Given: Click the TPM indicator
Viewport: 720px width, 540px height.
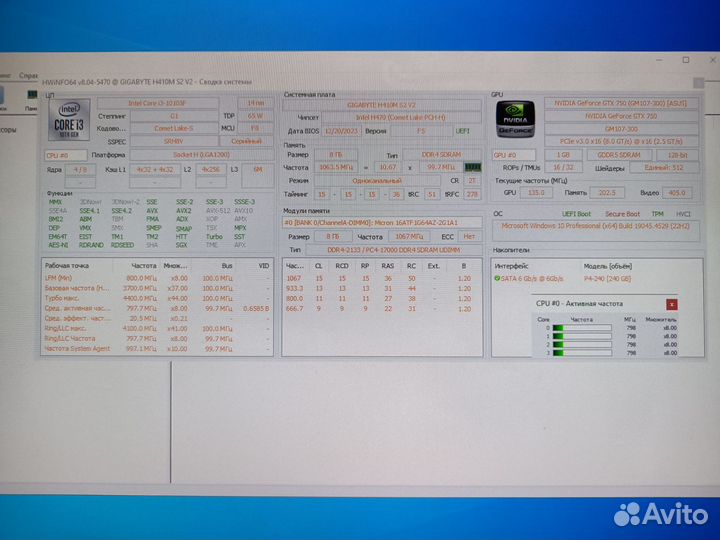Looking at the screenshot, I should pyautogui.click(x=658, y=214).
